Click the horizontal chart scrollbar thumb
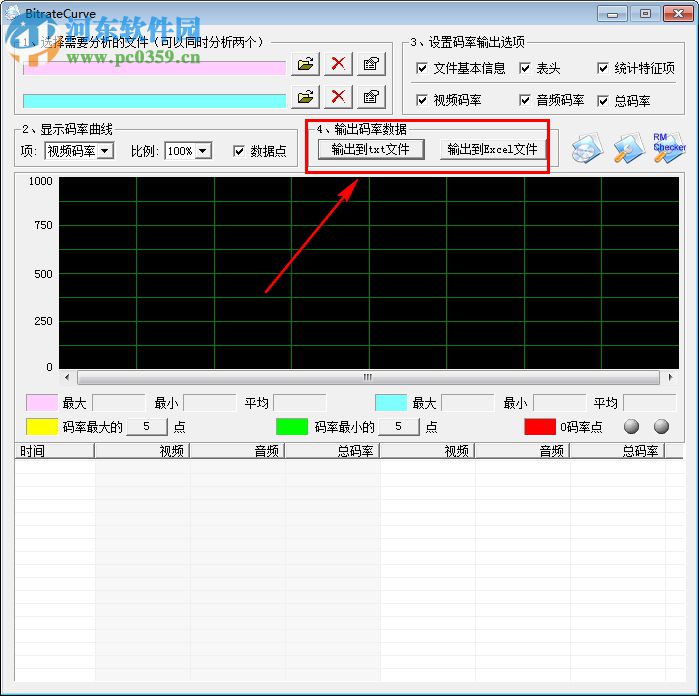 click(x=368, y=378)
